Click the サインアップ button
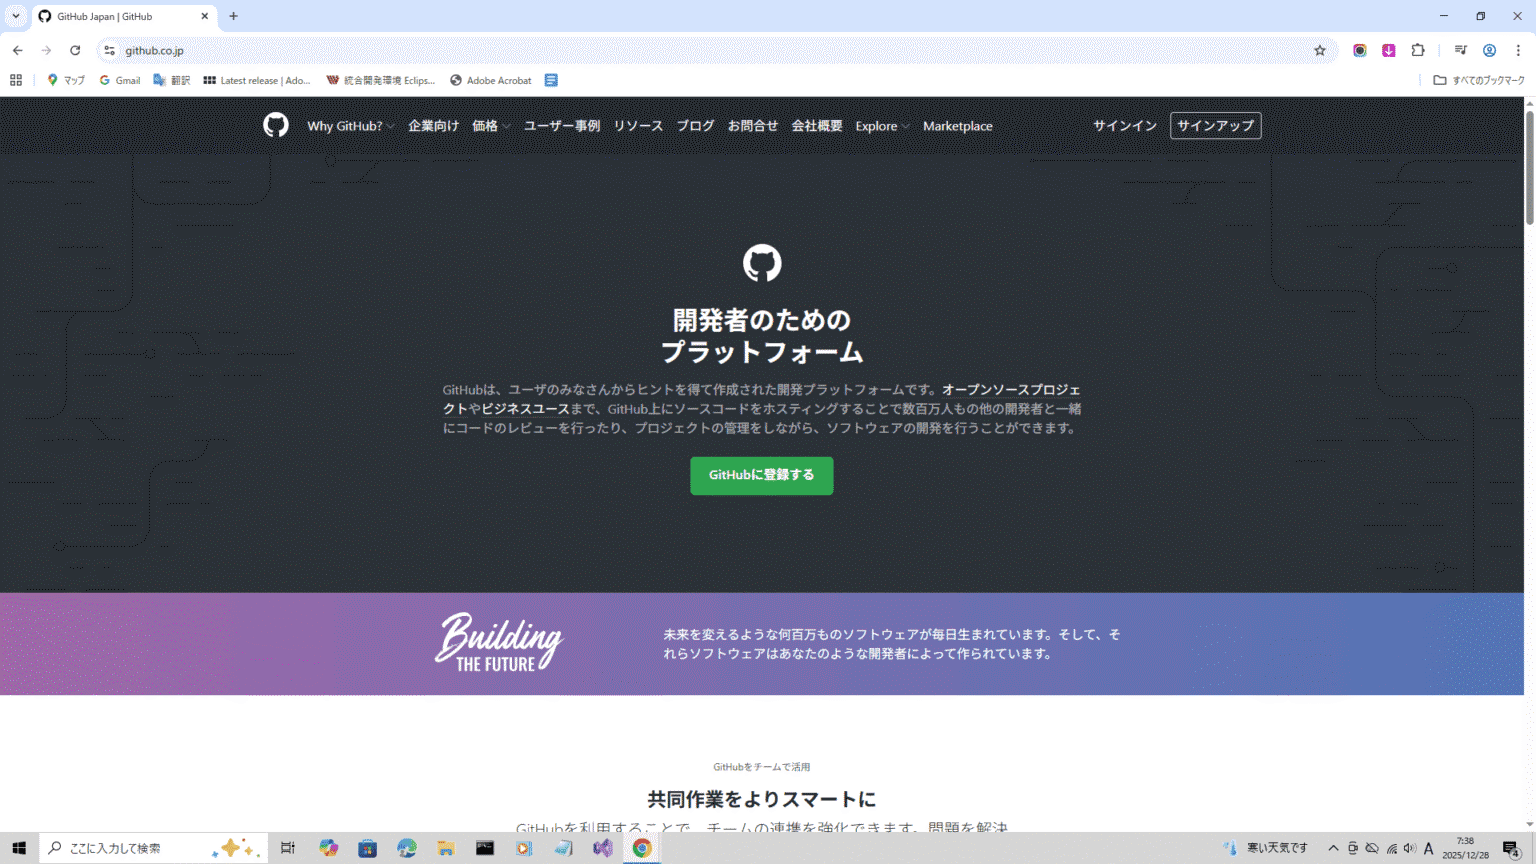The height and width of the screenshot is (864, 1536). 1215,125
